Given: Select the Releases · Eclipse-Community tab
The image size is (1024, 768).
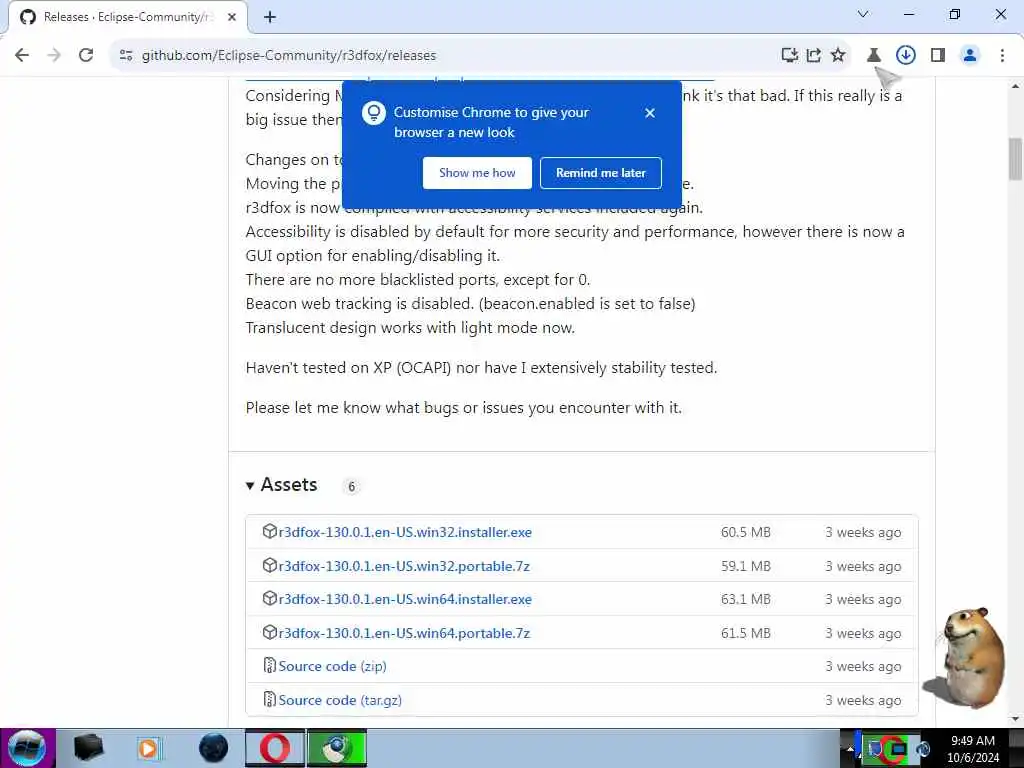Looking at the screenshot, I should point(127,18).
